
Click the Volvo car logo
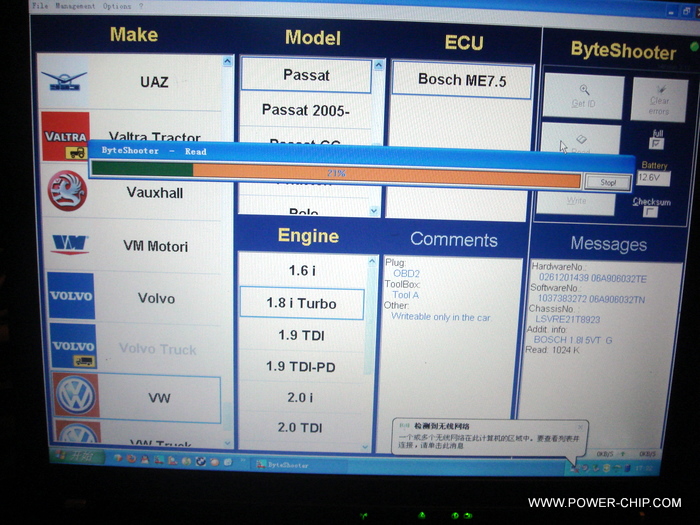pyautogui.click(x=71, y=296)
